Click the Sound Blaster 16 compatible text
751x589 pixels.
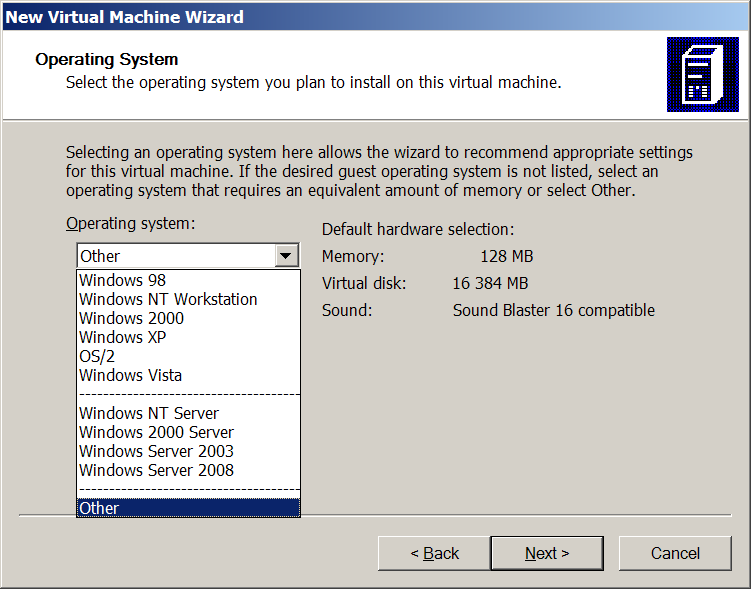click(553, 310)
